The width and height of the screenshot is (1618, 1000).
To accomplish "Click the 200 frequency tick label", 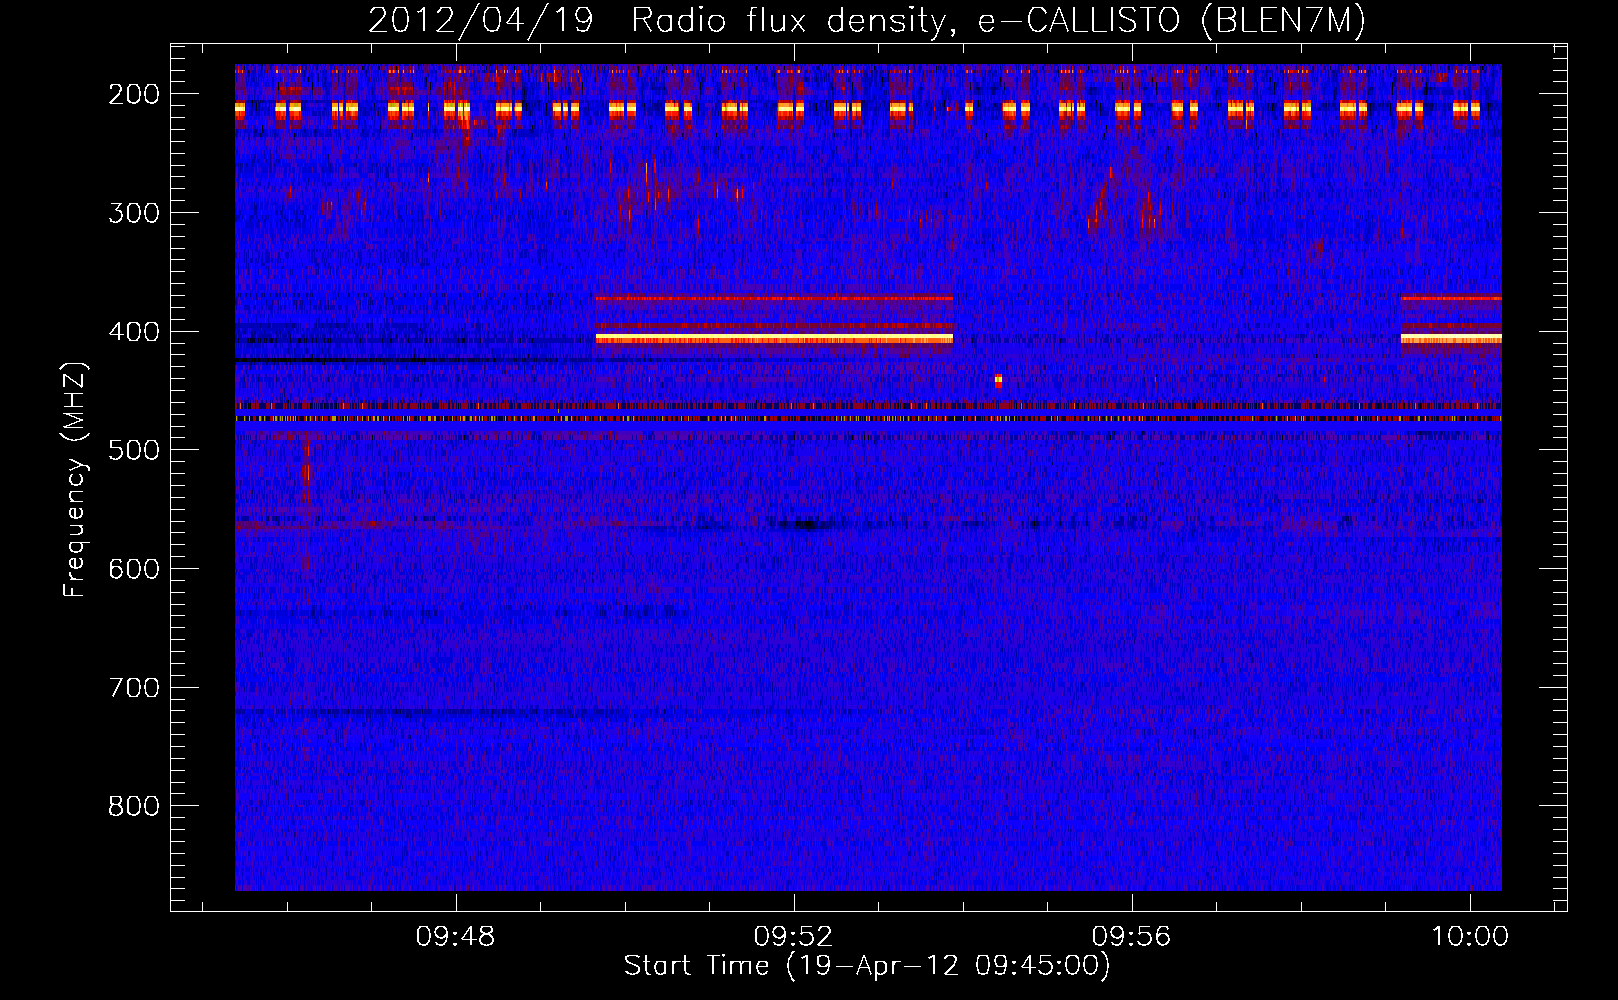I will 134,94.
